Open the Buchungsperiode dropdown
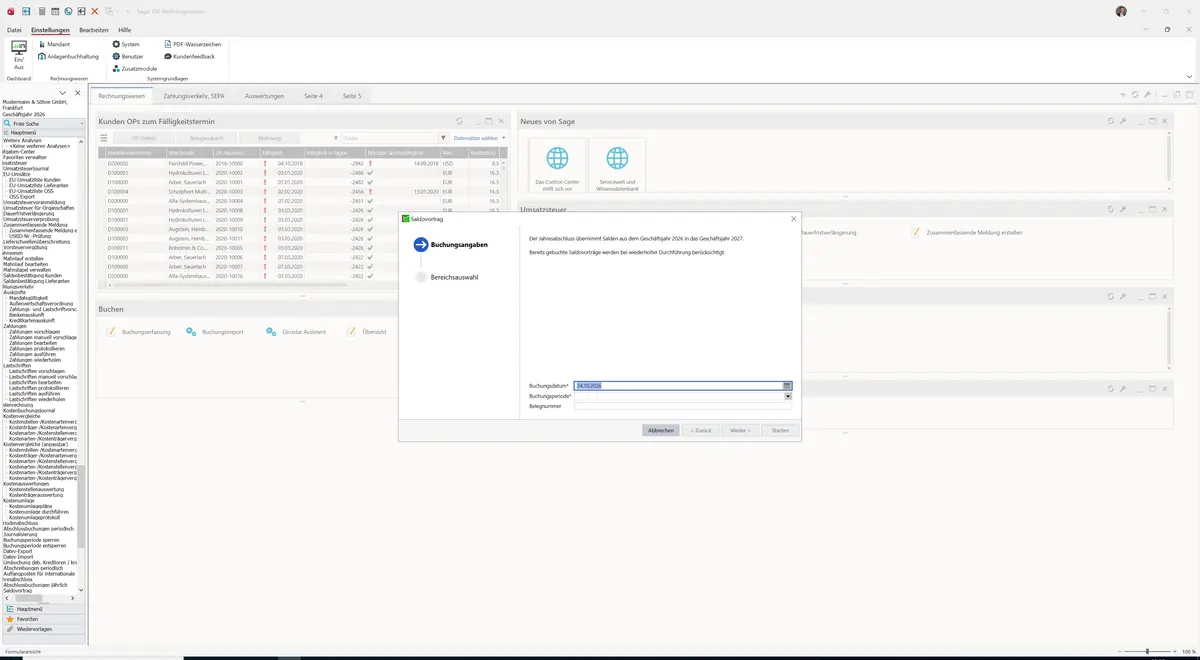The width and height of the screenshot is (1200, 660). pos(787,396)
